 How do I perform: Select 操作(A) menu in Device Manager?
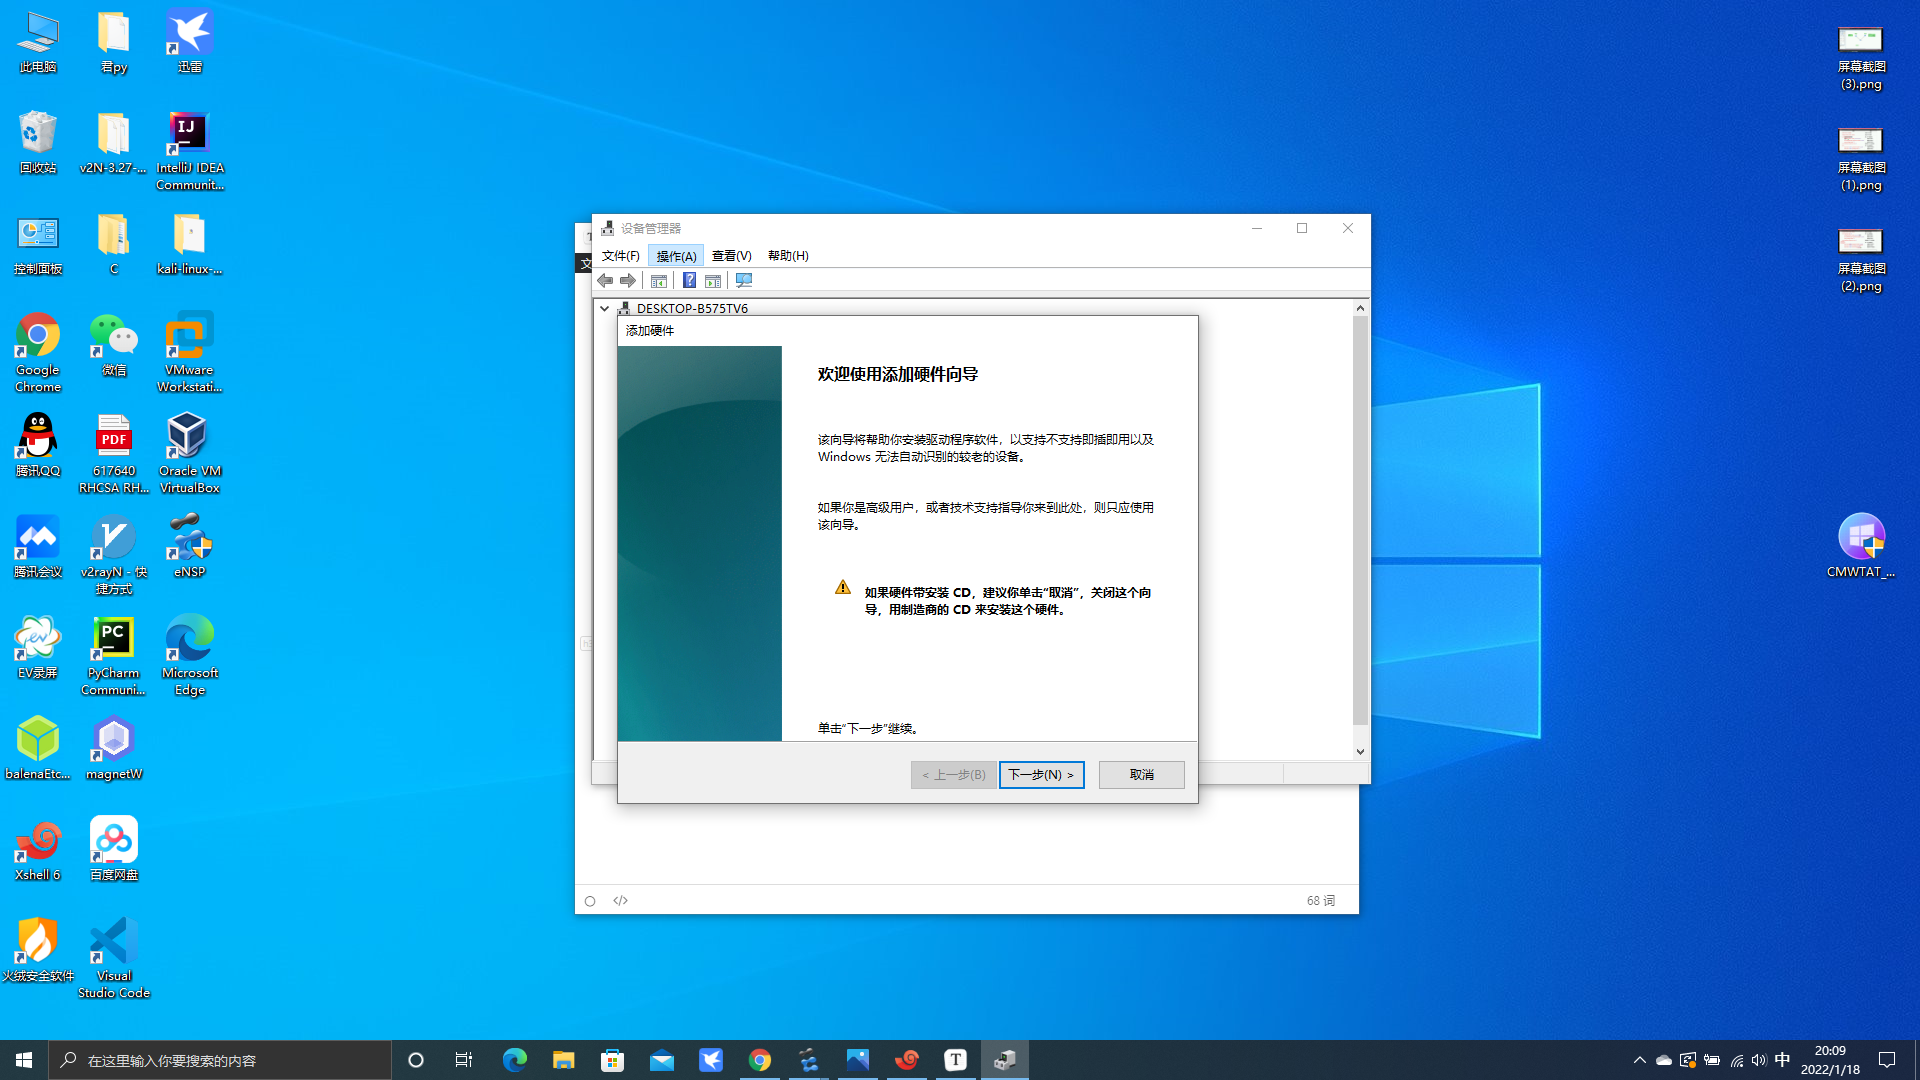(x=676, y=255)
